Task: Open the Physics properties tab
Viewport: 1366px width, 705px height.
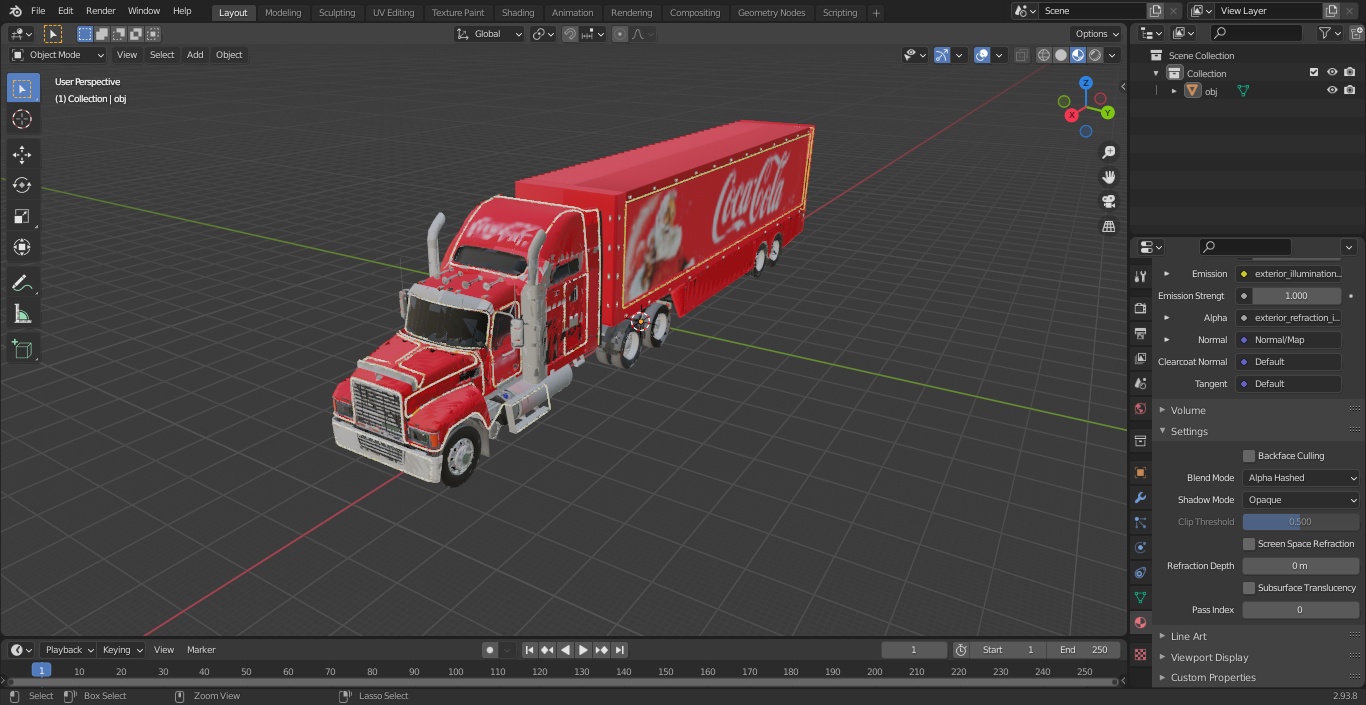Action: [x=1140, y=547]
